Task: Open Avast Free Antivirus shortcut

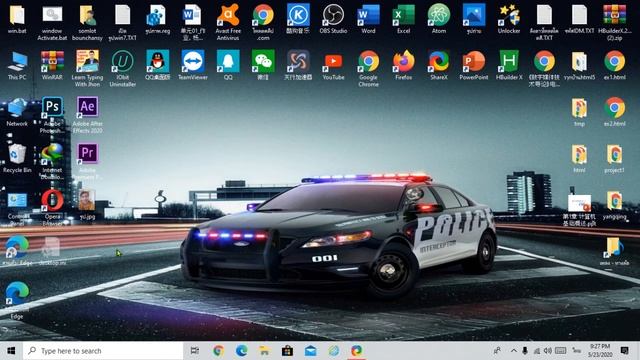Action: [x=228, y=15]
